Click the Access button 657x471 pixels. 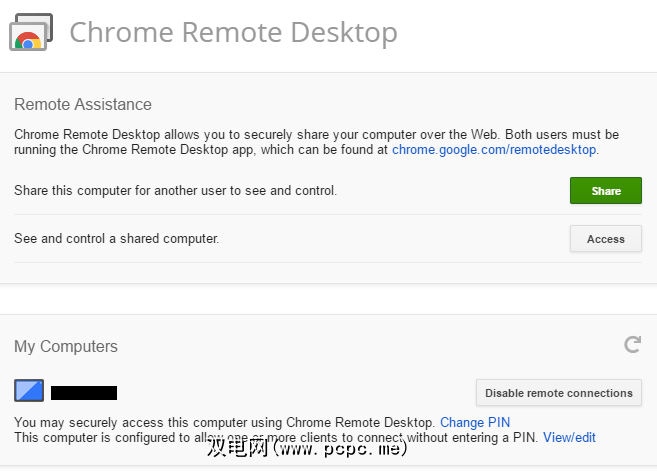coord(605,239)
